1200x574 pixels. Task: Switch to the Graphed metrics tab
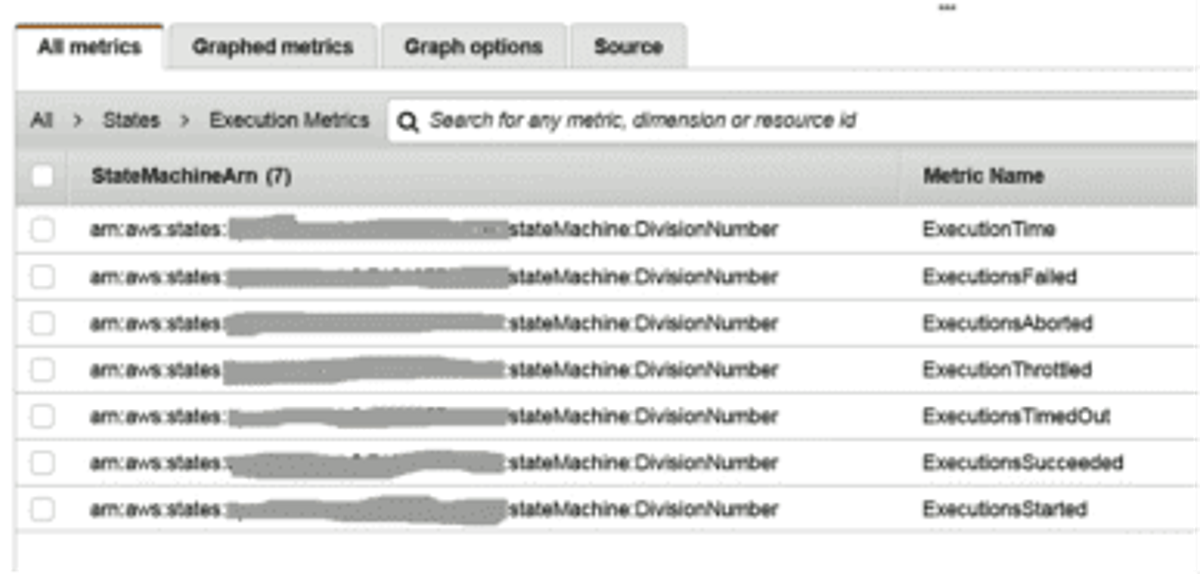point(272,47)
